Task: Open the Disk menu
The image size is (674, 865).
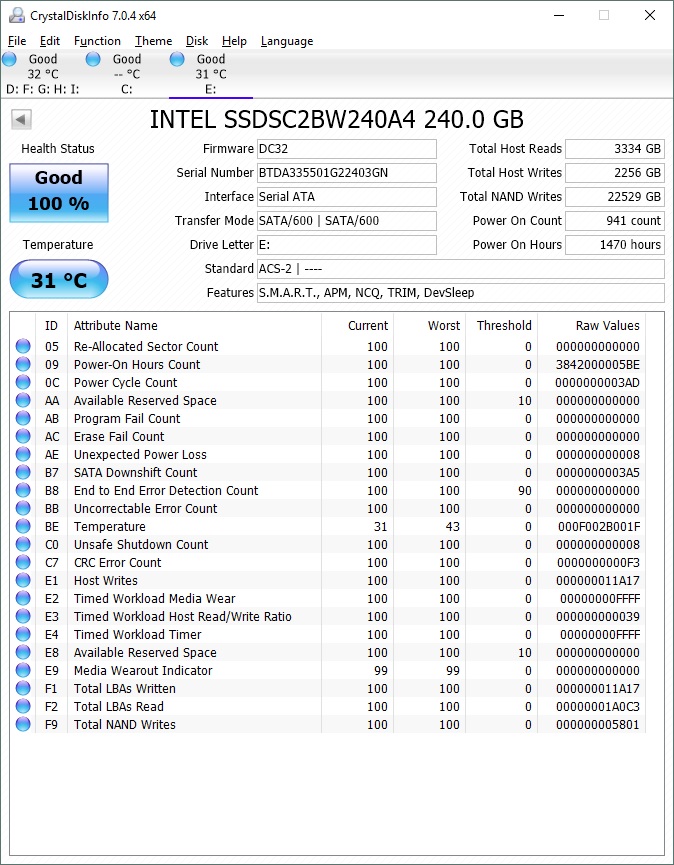Action: click(x=197, y=41)
